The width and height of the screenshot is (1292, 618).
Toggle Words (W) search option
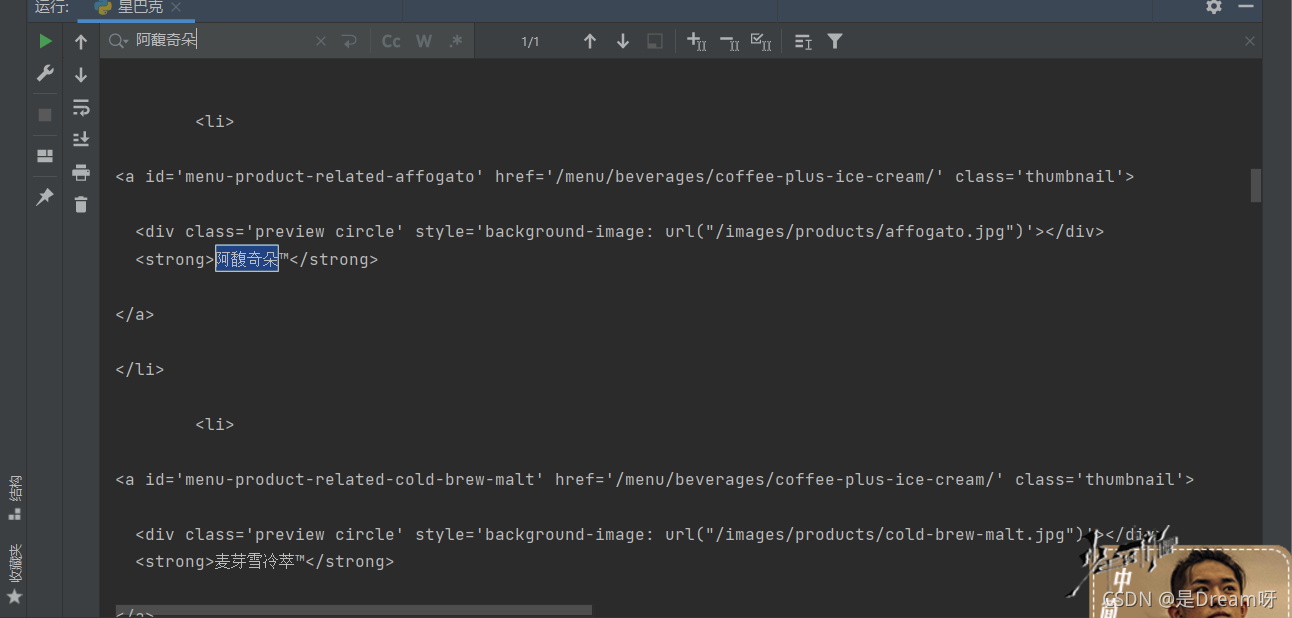[x=424, y=41]
